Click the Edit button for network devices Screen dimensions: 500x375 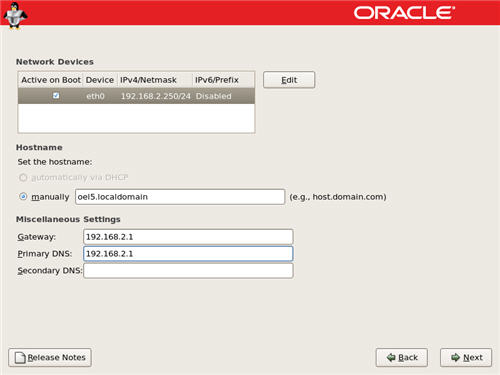[289, 80]
